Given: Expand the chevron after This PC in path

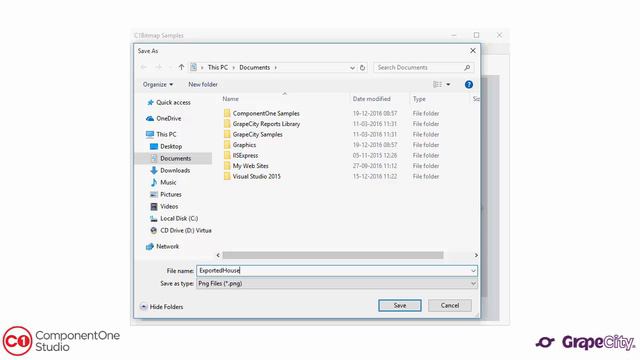Looking at the screenshot, I should click(x=233, y=68).
